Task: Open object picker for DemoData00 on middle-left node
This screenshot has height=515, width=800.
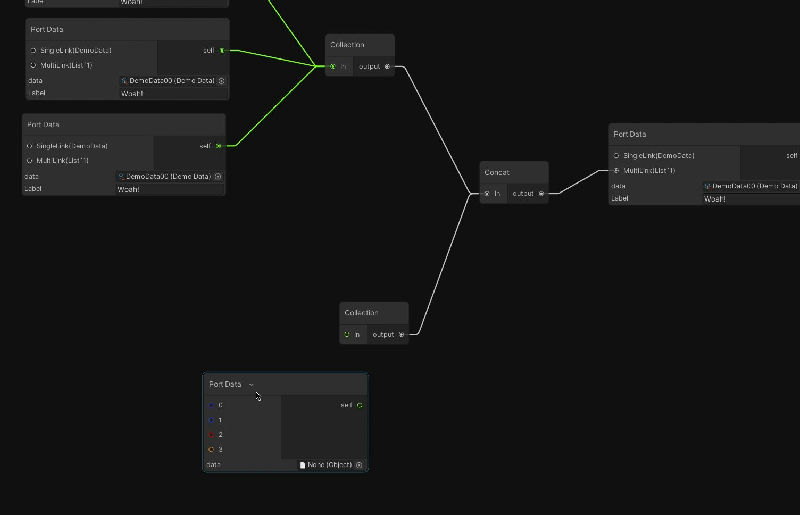Action: [x=218, y=177]
